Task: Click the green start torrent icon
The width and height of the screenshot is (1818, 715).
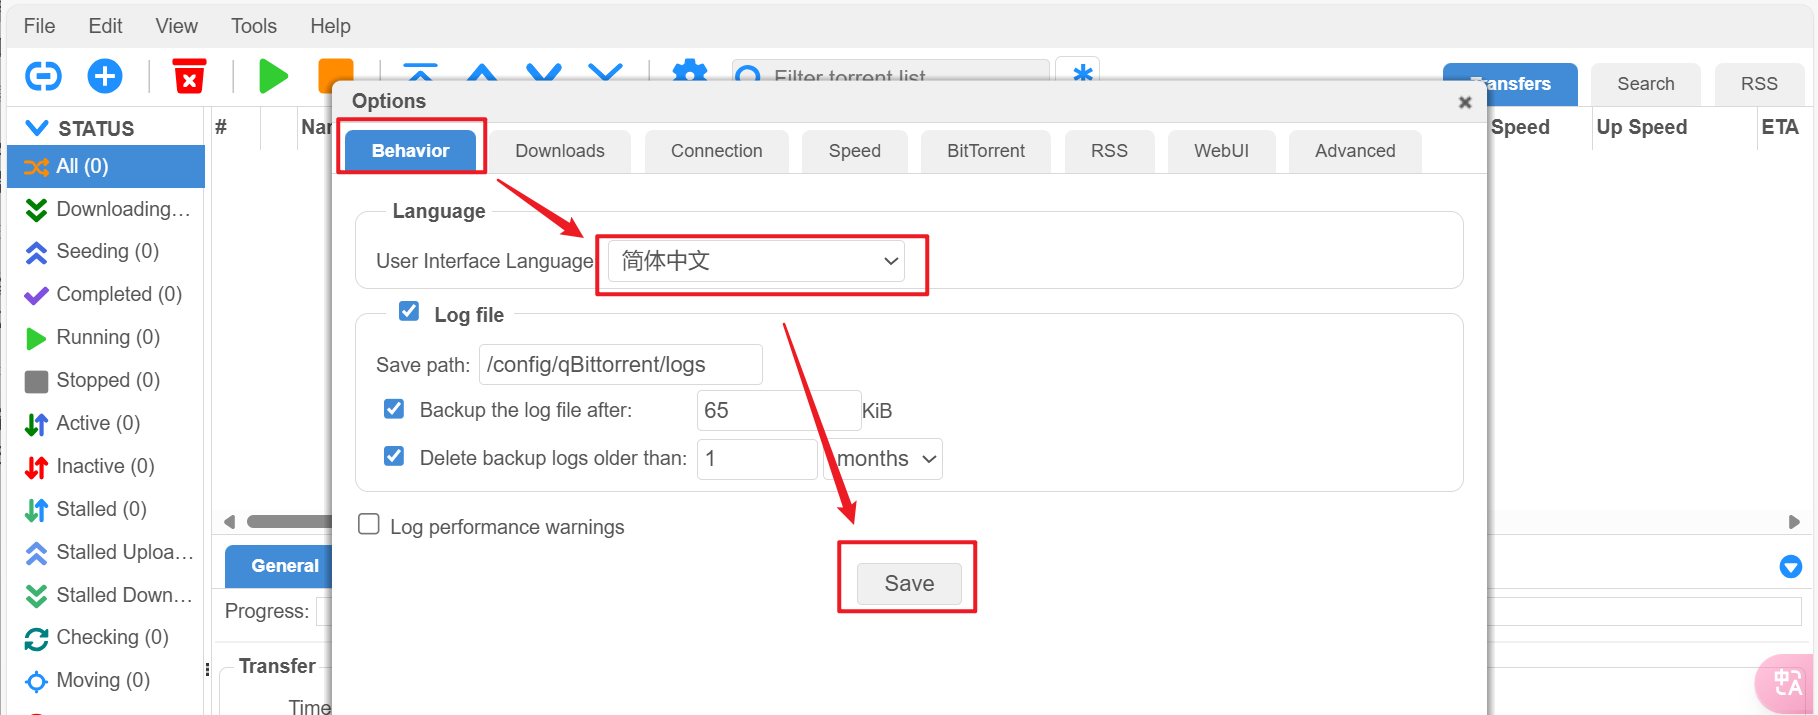Action: [273, 76]
